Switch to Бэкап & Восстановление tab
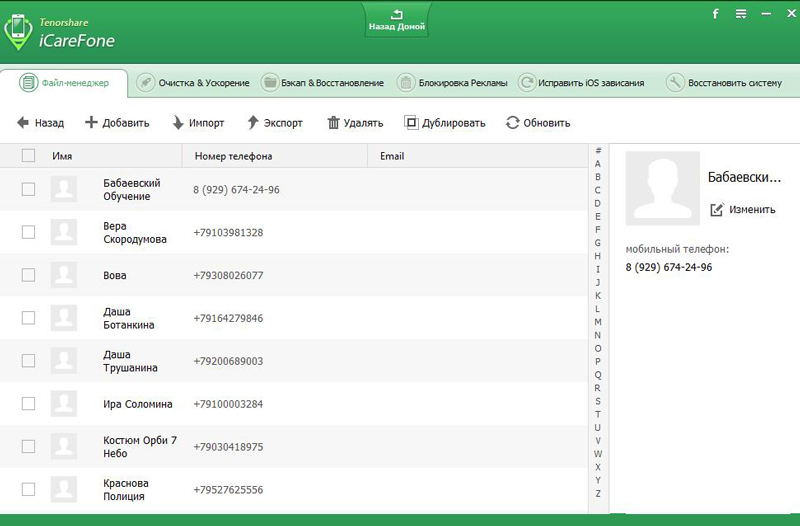800x526 pixels. click(322, 83)
